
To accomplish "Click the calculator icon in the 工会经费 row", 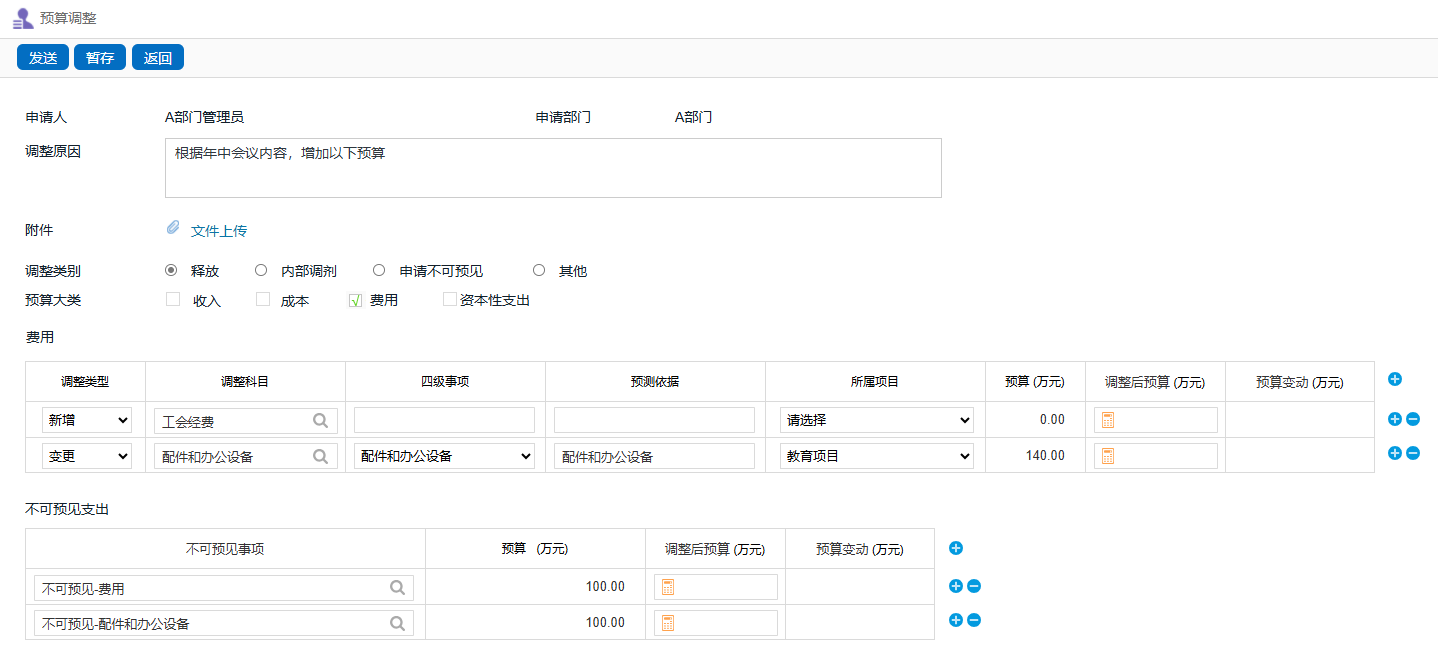I will pyautogui.click(x=1108, y=420).
